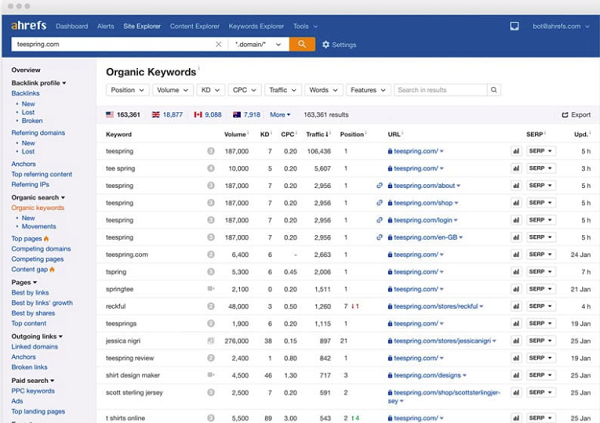
Task: Click the Search in results magnifier icon
Action: tap(494, 90)
